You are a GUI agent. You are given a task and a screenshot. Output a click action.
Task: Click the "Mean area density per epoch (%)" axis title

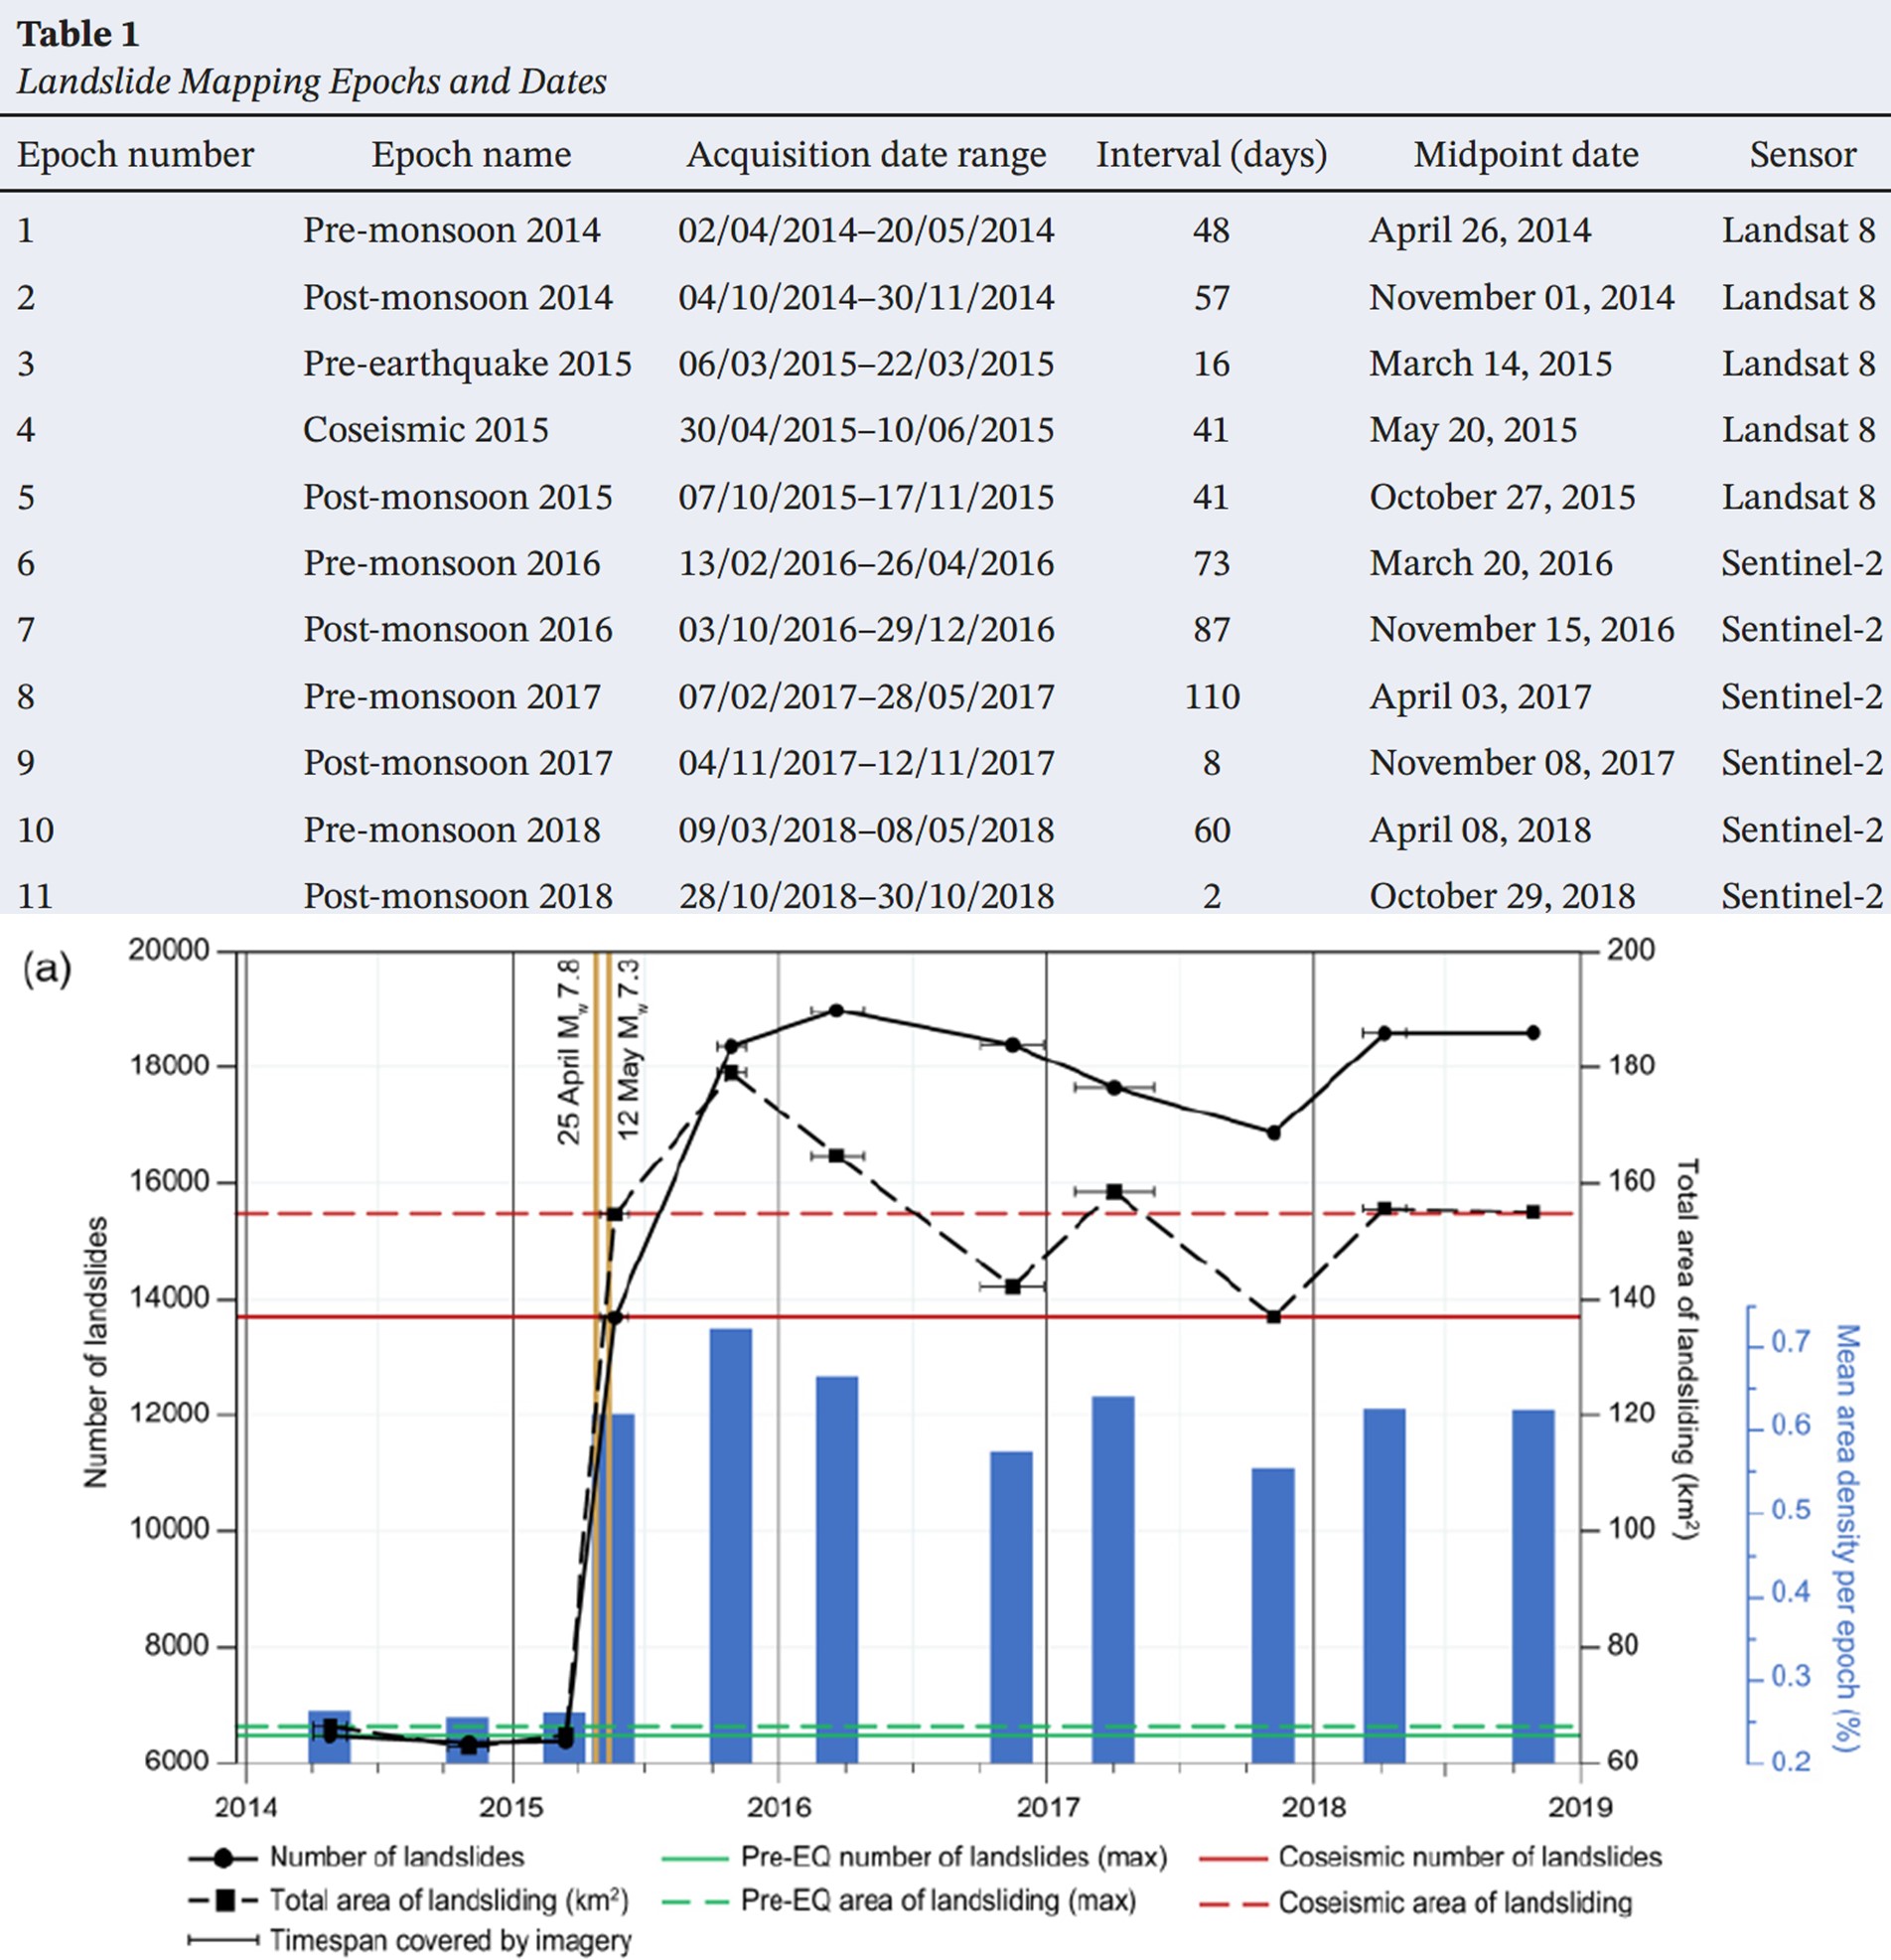(x=1846, y=1539)
